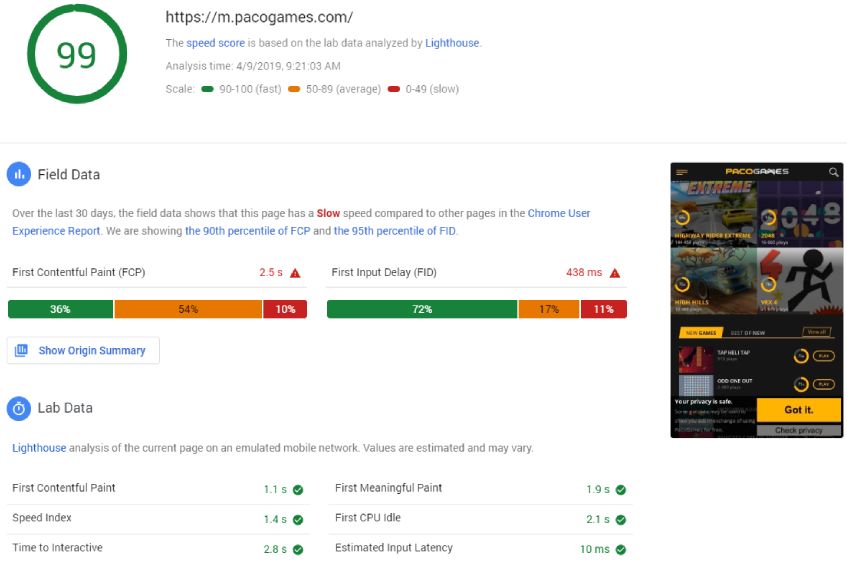The width and height of the screenshot is (847, 562).
Task: Click the Estimated Input Latency 10 ms value
Action: (595, 549)
